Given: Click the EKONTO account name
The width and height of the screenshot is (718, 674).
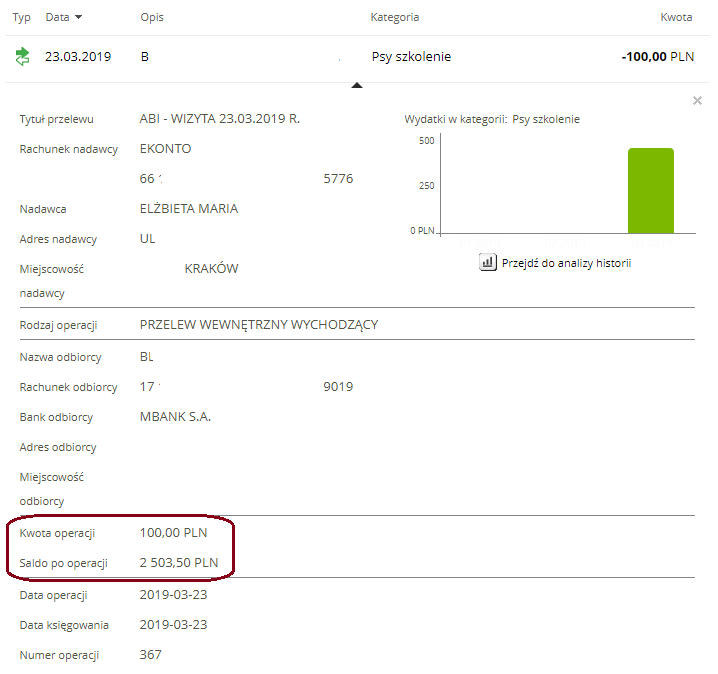Looking at the screenshot, I should coord(165,149).
